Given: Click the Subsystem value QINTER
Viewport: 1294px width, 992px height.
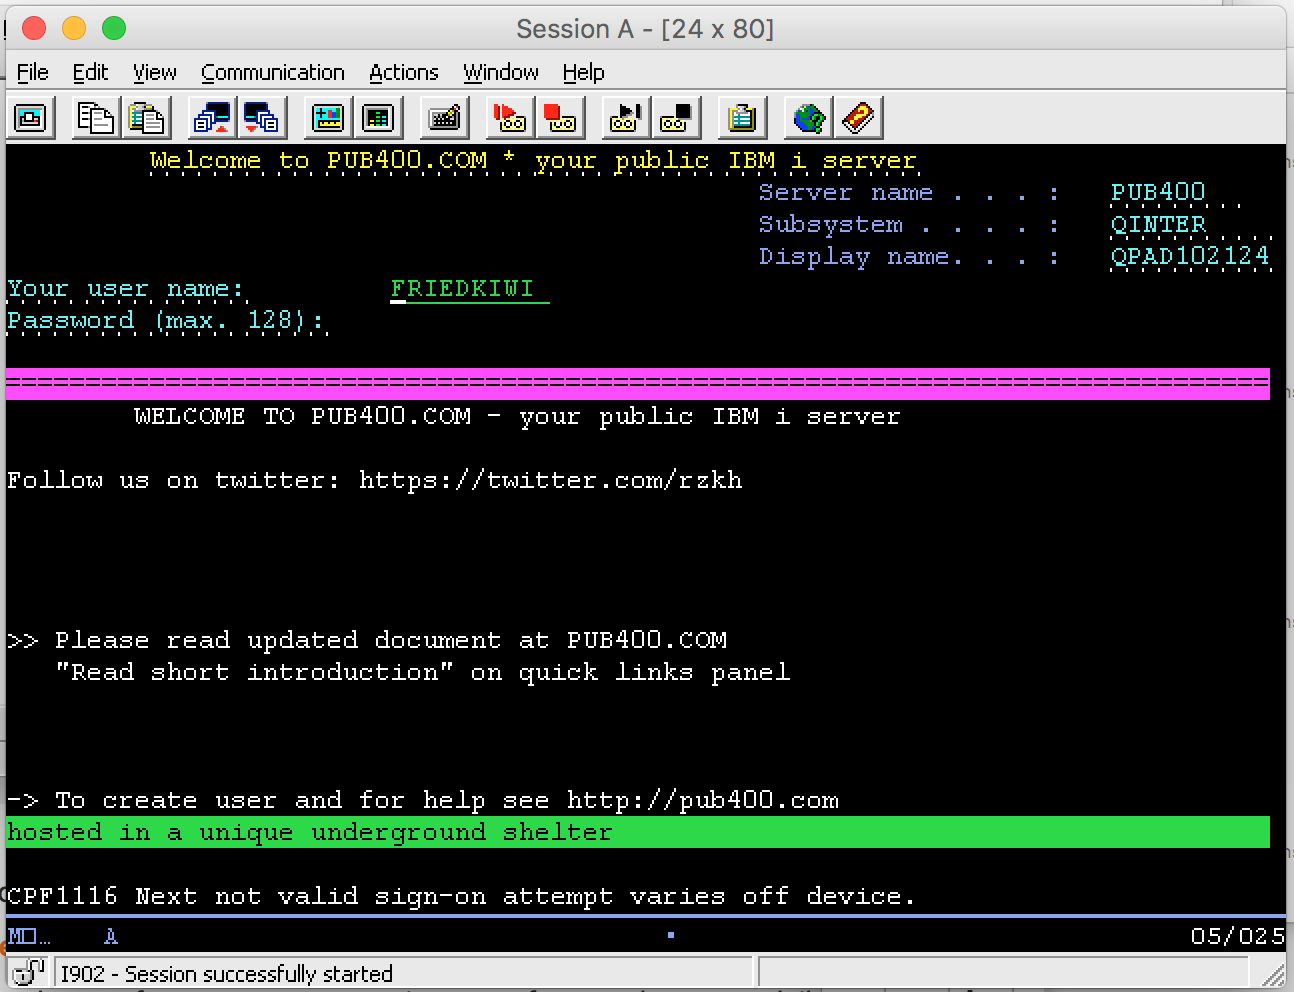Looking at the screenshot, I should point(1157,224).
